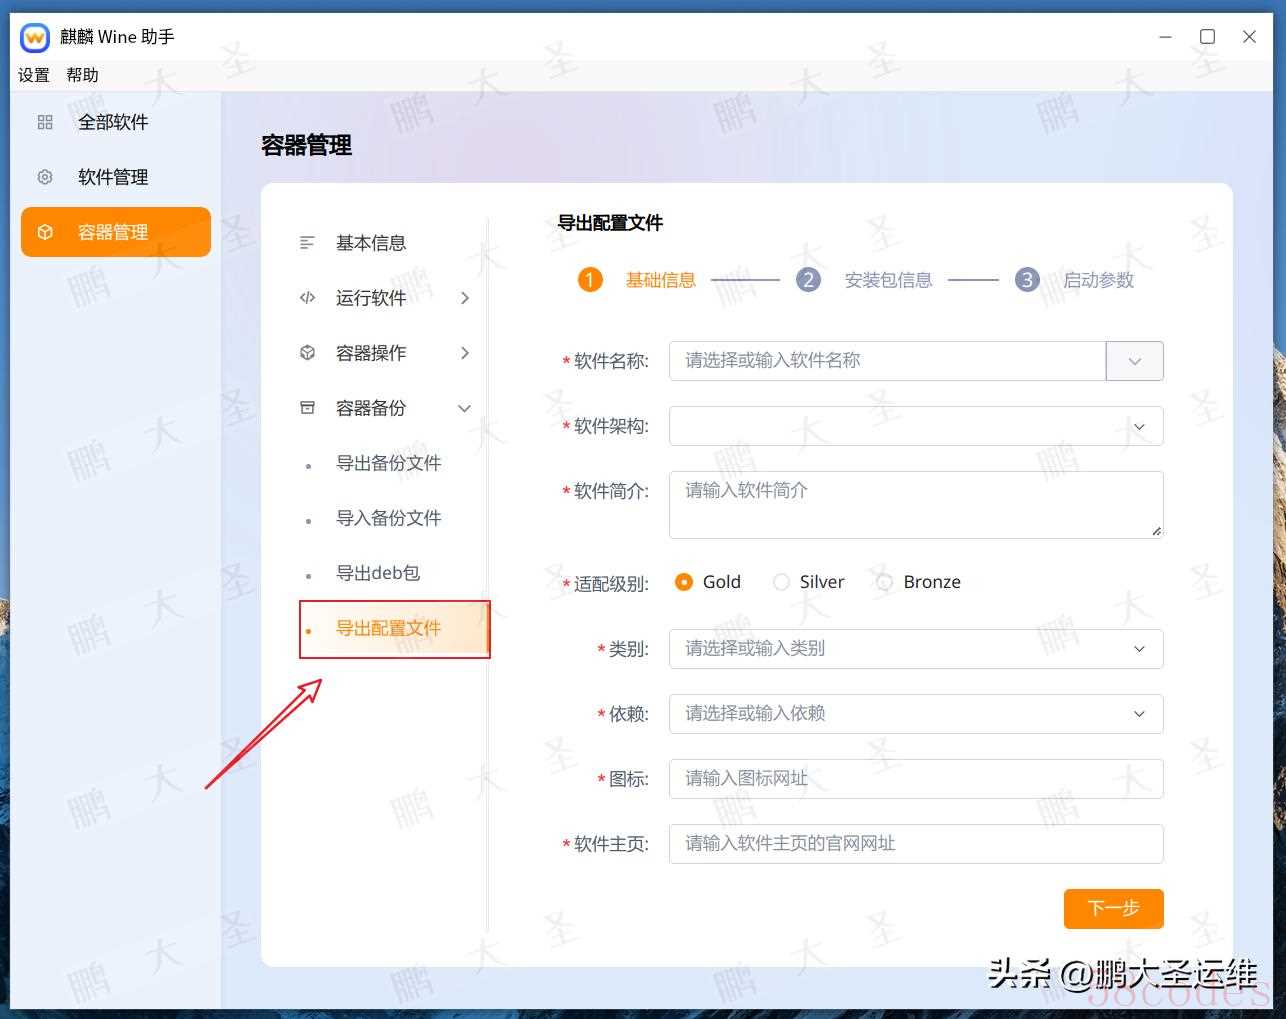
Task: Click the 软件主页 input field
Action: tap(915, 844)
